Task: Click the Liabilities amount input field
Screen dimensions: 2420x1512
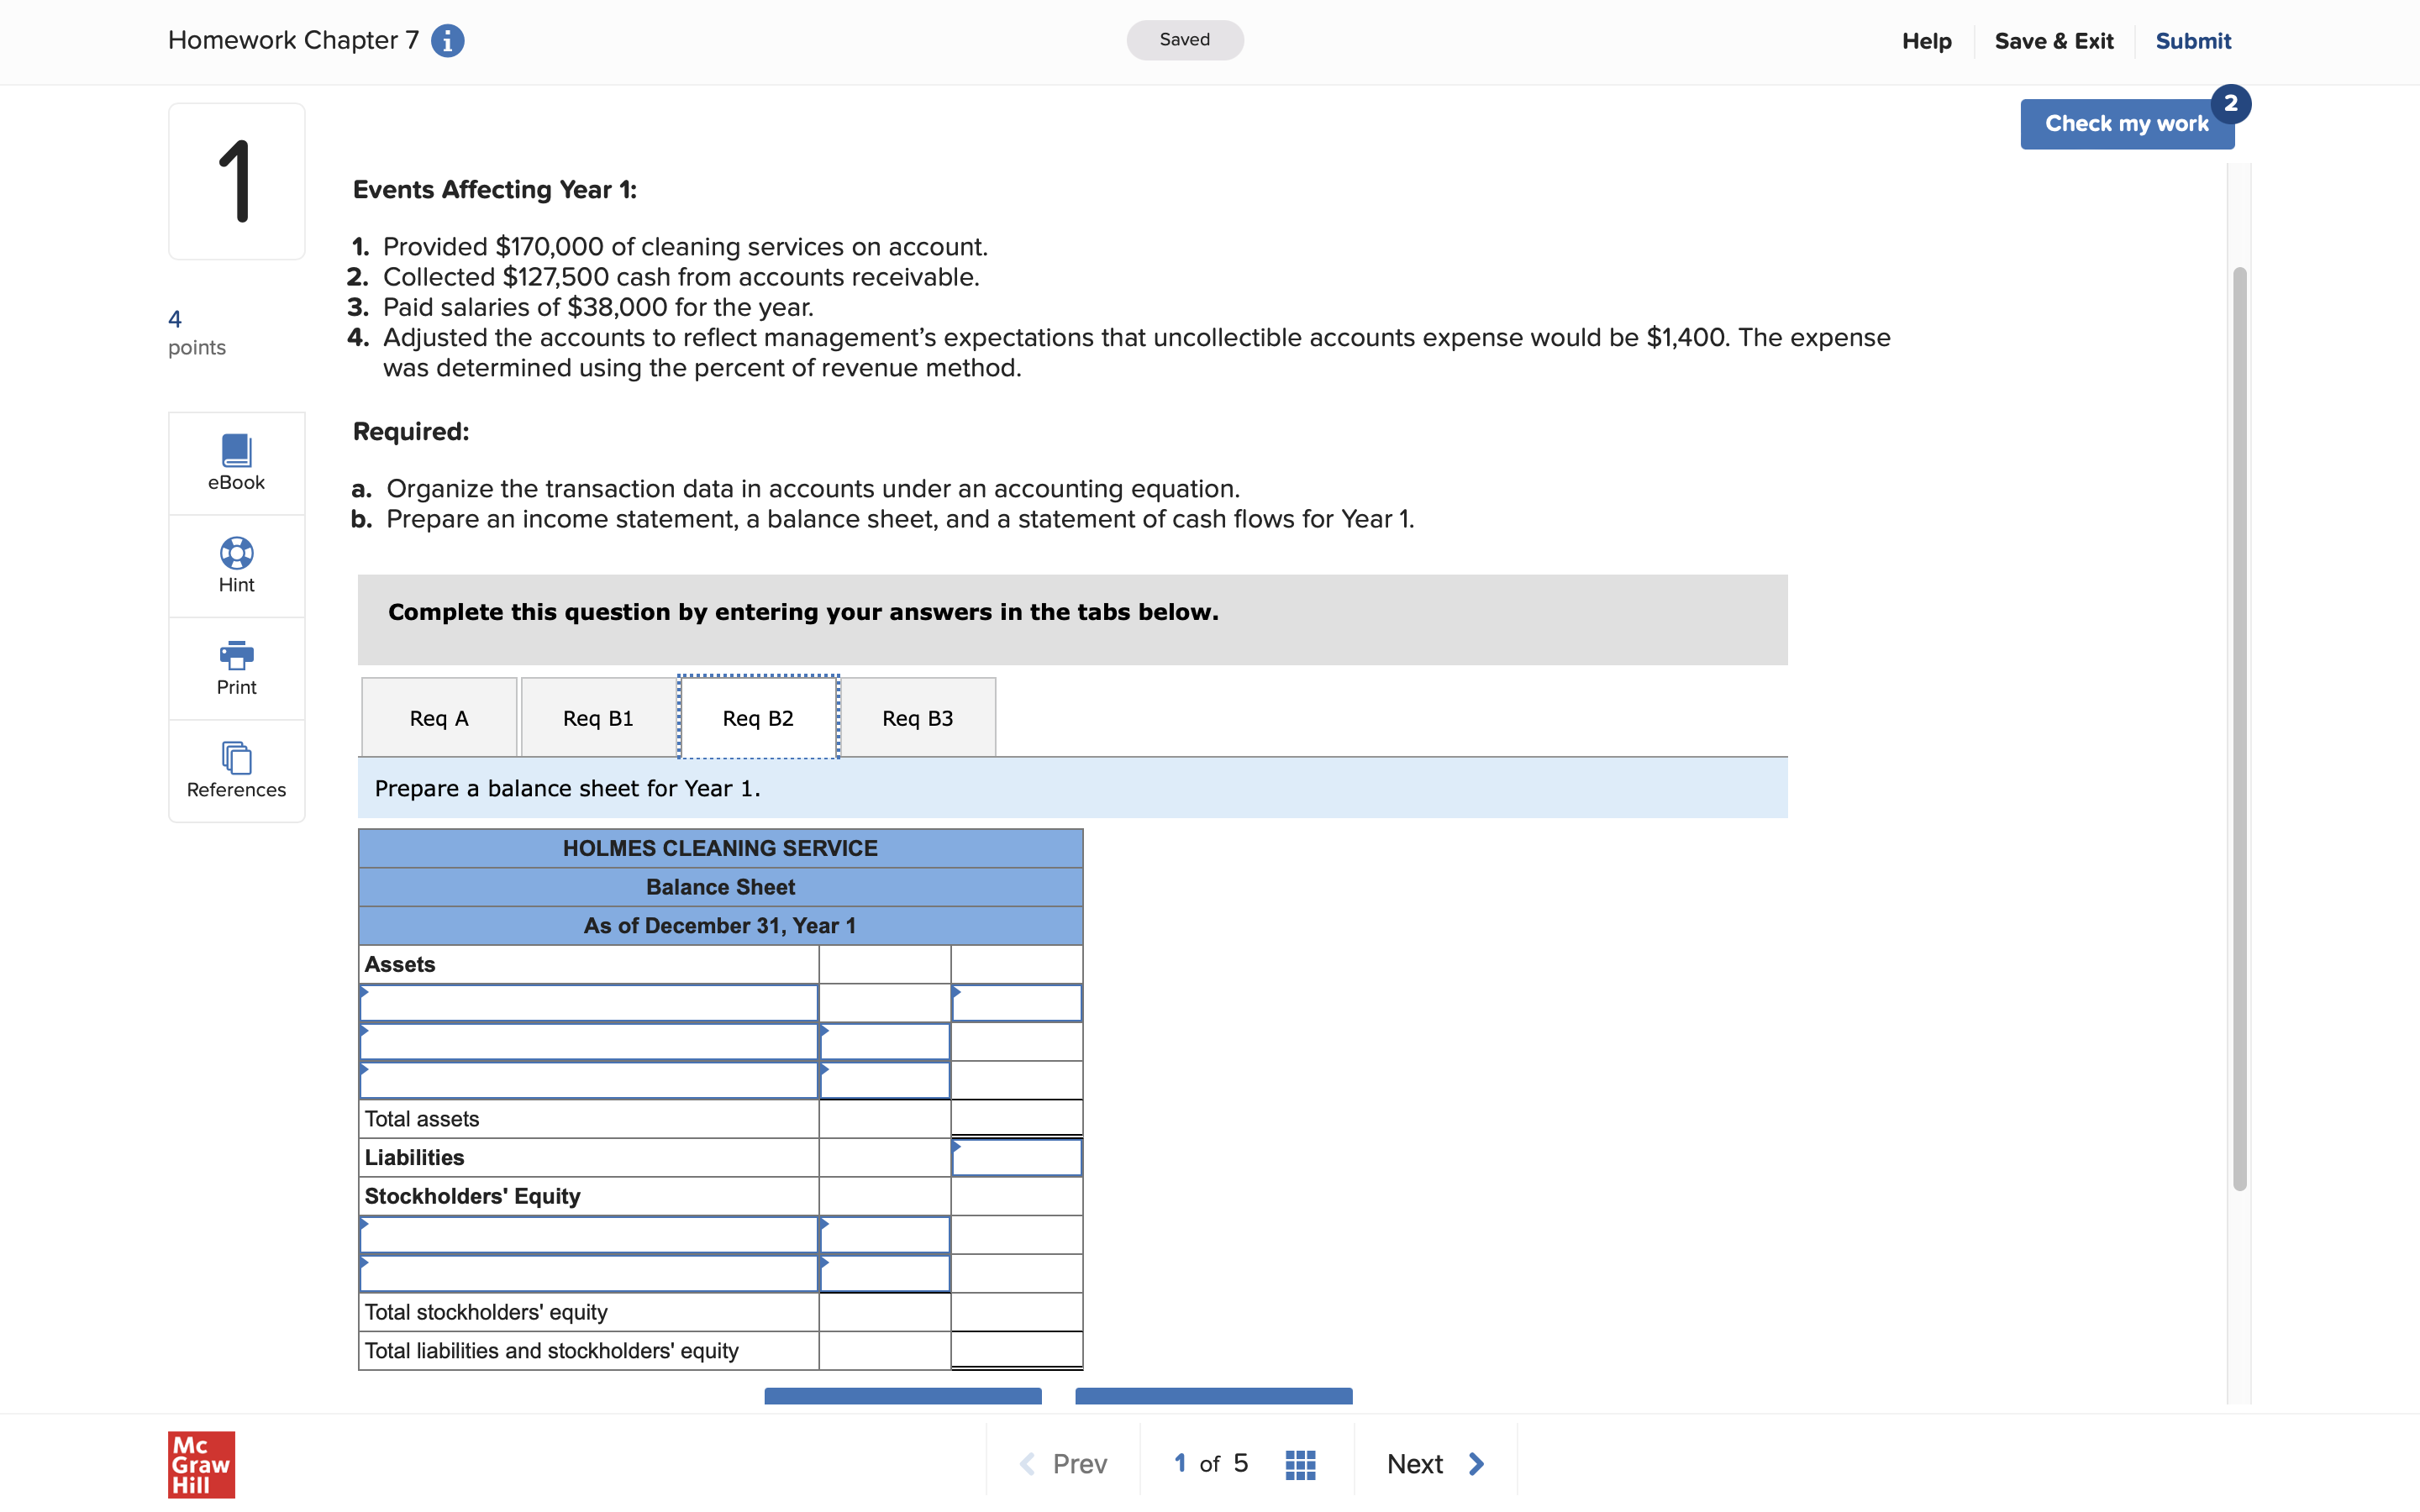Action: coord(1016,1158)
